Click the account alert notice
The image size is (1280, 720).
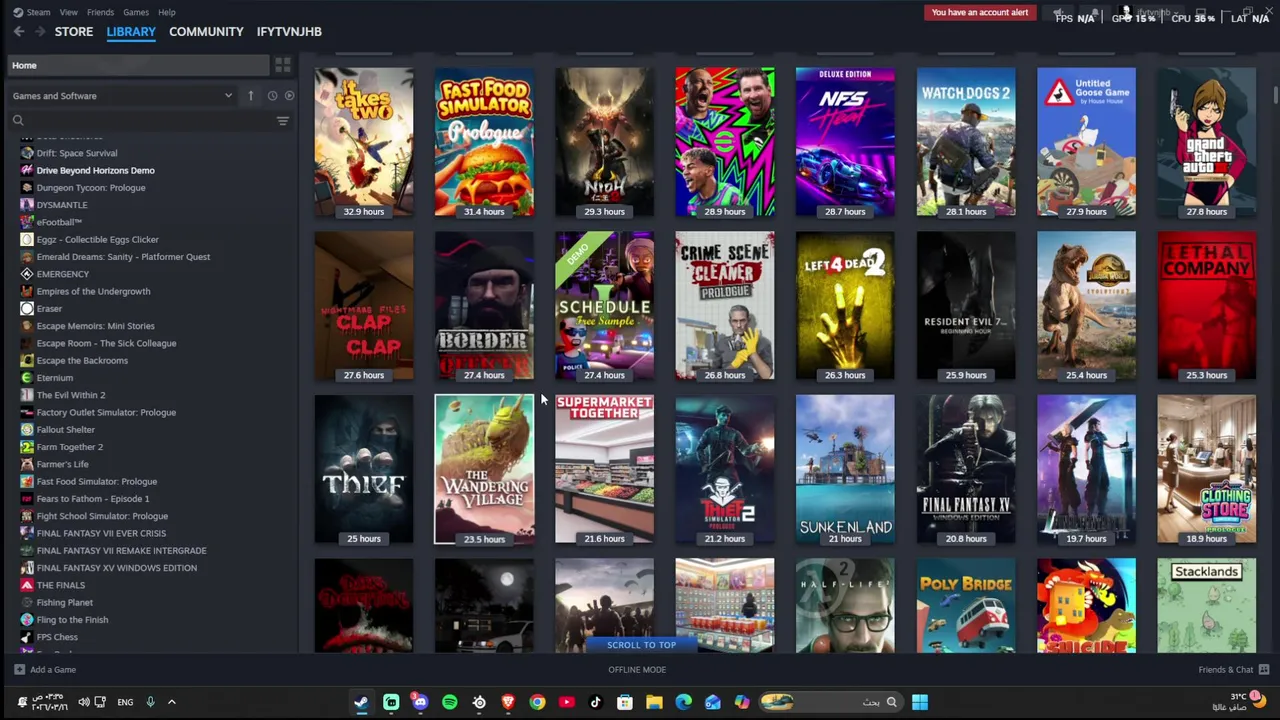click(980, 12)
